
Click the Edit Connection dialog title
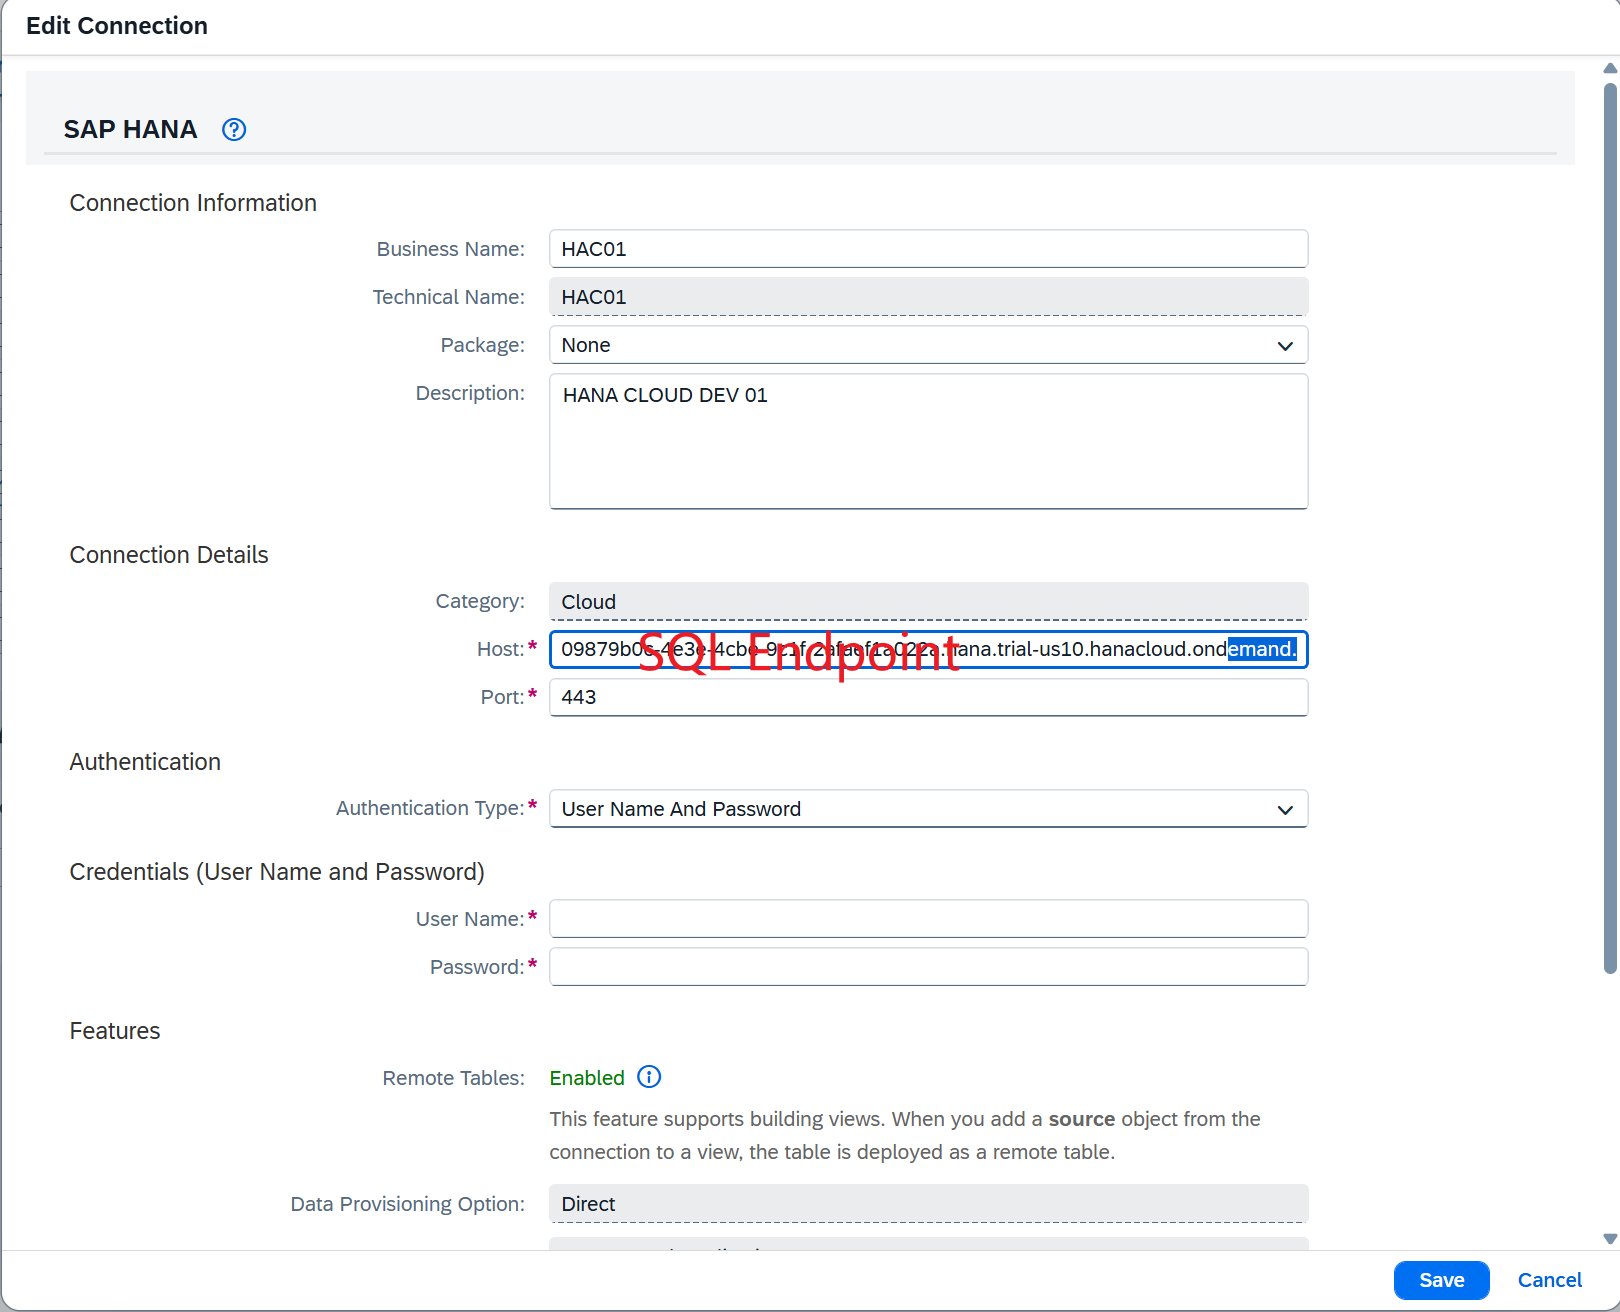[x=117, y=26]
